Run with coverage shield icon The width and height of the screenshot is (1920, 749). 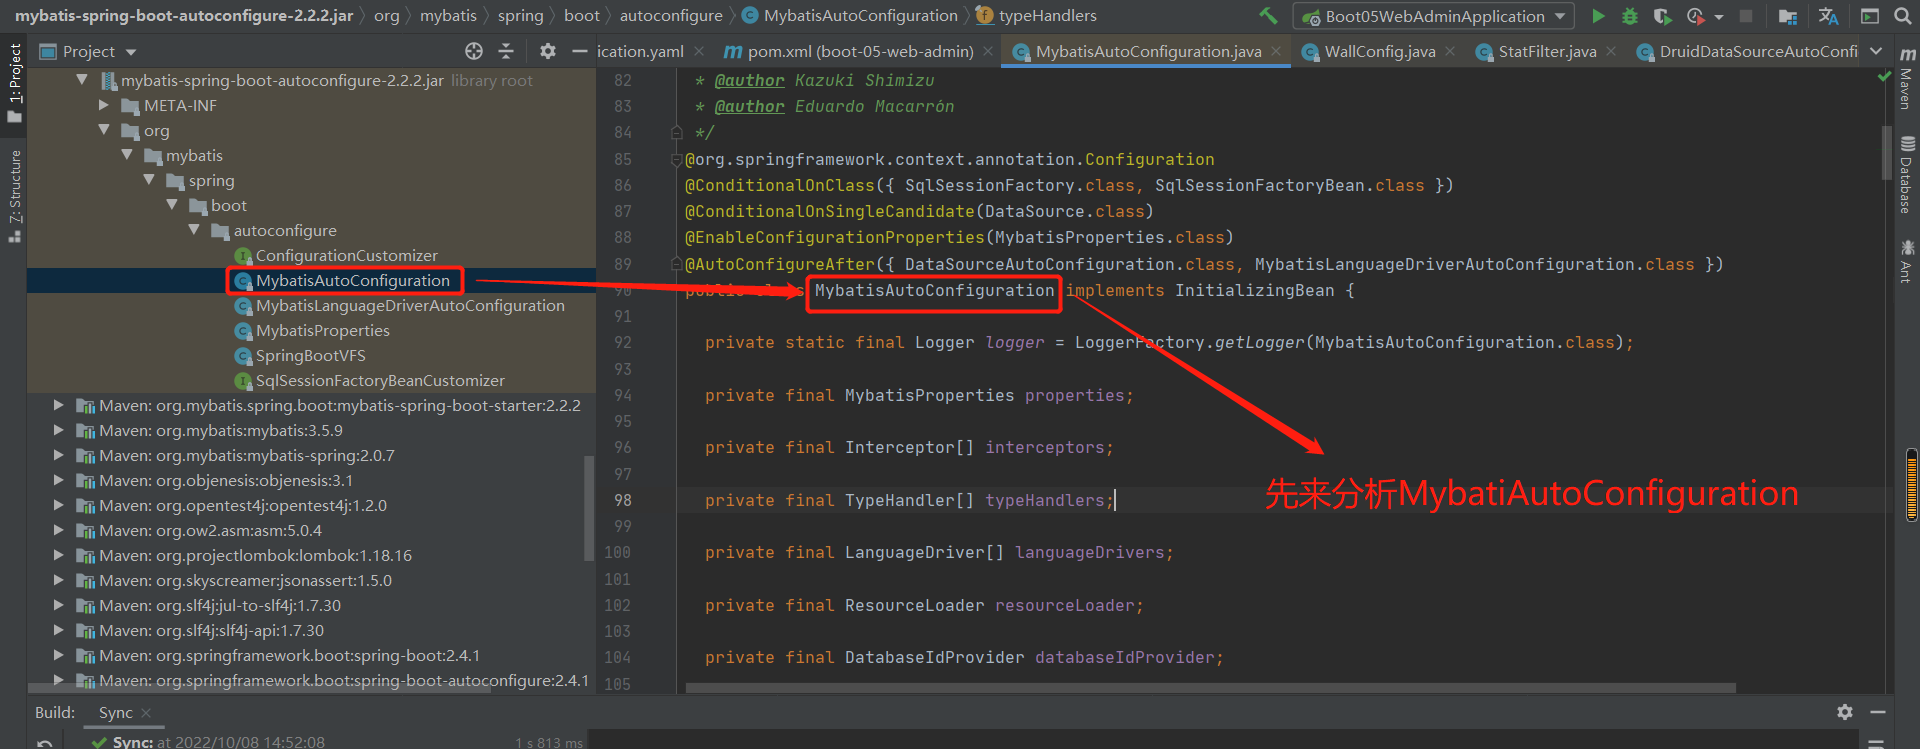click(x=1662, y=16)
